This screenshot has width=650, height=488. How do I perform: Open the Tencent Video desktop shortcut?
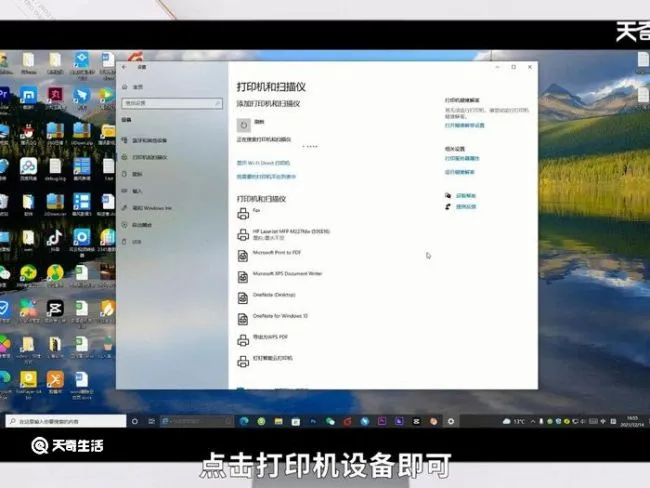click(x=105, y=98)
